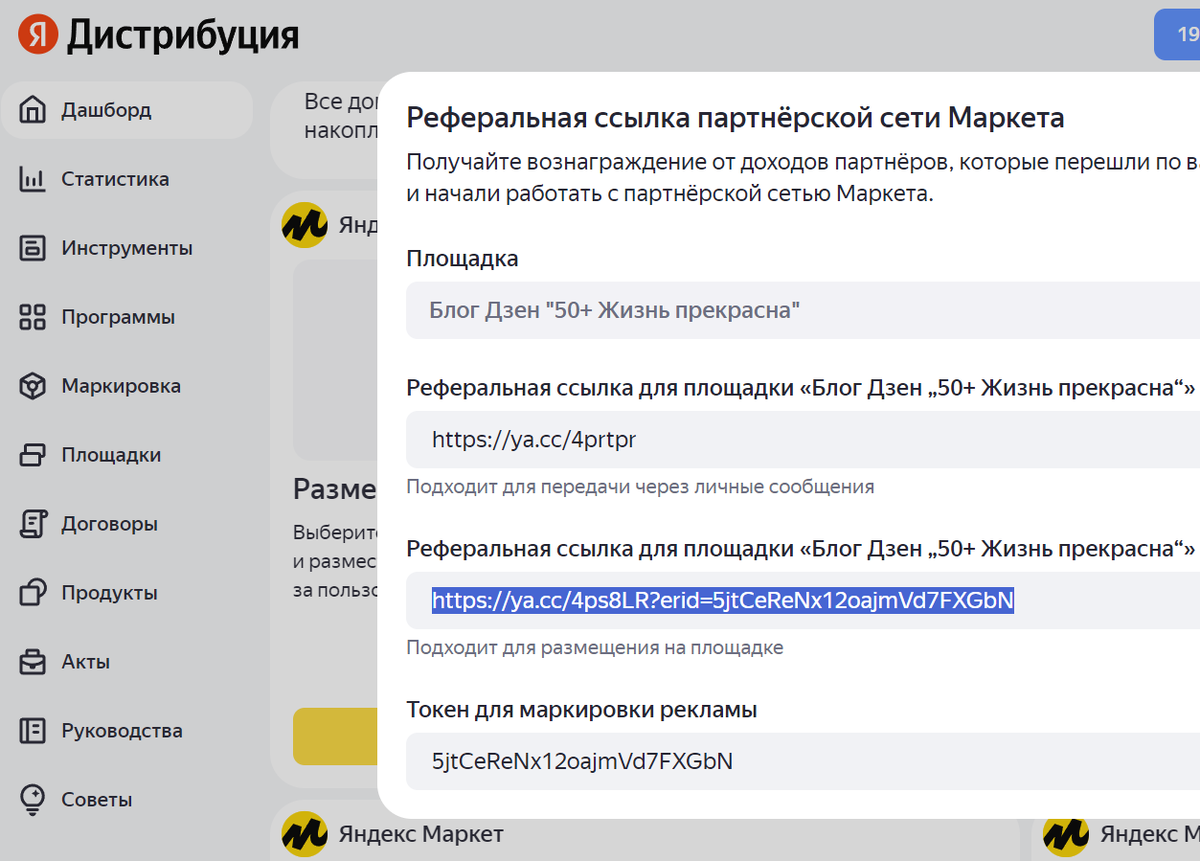Click the Yandex red logo icon
This screenshot has height=861, width=1200.
point(37,35)
